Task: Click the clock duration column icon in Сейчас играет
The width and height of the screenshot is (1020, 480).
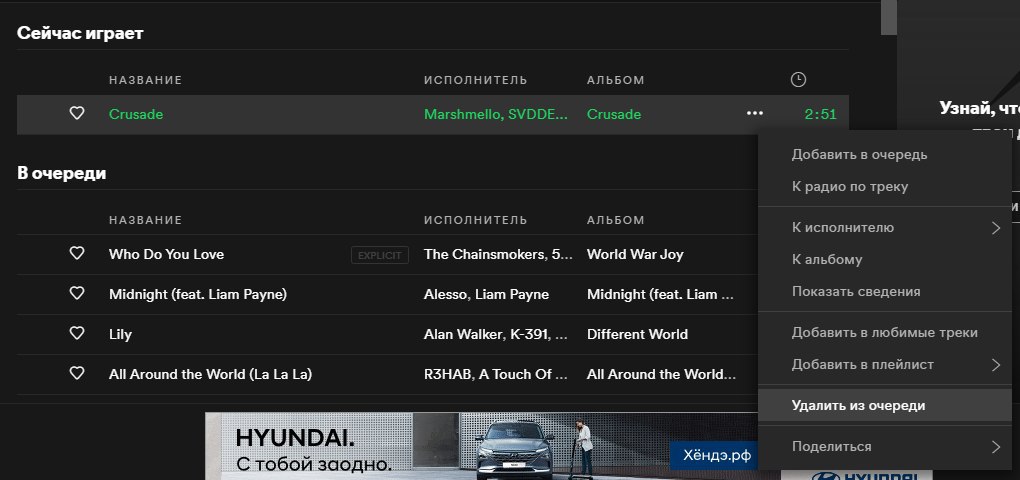Action: 798,80
